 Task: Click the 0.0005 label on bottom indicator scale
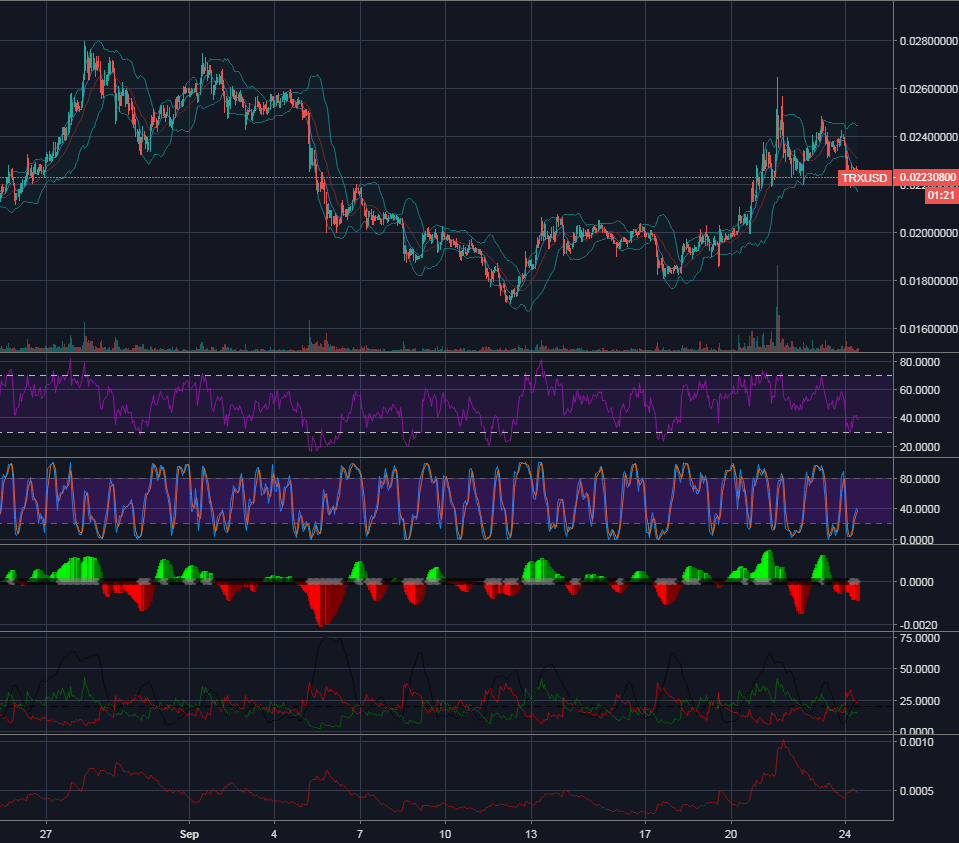pos(917,791)
